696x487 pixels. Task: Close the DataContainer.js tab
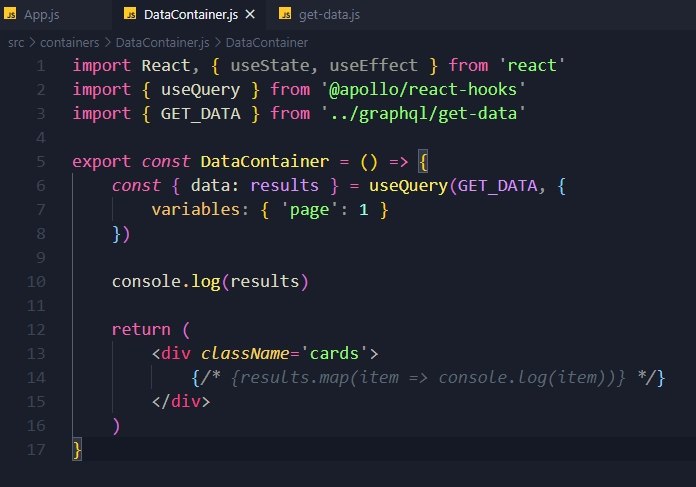(x=250, y=15)
